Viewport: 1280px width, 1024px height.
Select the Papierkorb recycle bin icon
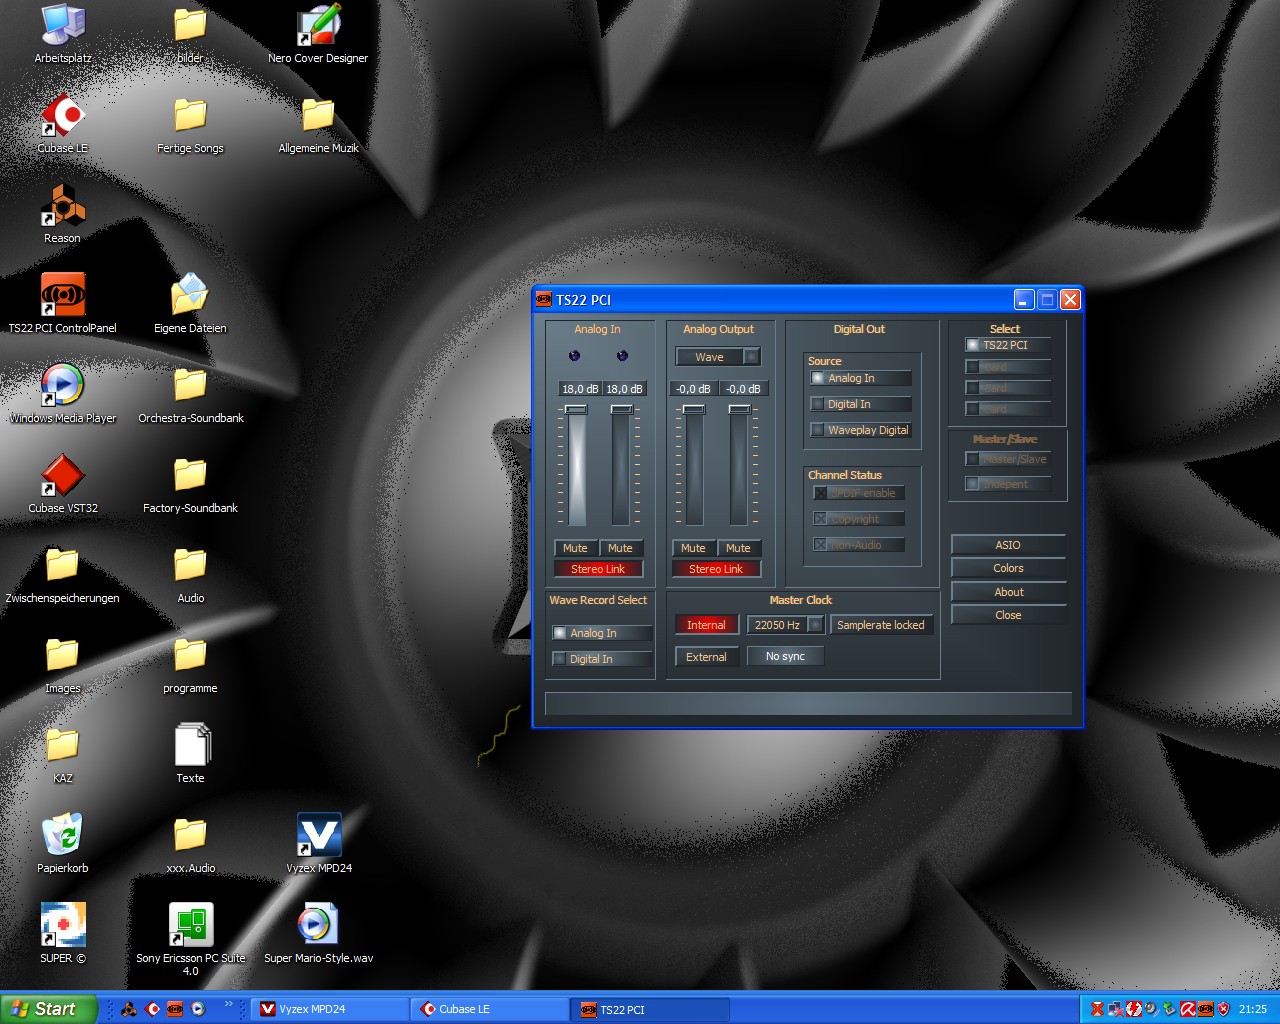point(62,844)
